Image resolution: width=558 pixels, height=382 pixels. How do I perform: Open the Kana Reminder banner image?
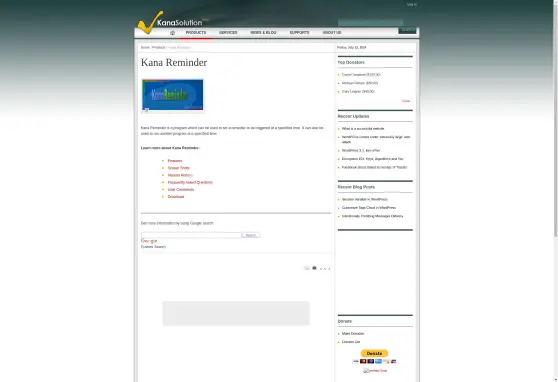[x=173, y=95]
